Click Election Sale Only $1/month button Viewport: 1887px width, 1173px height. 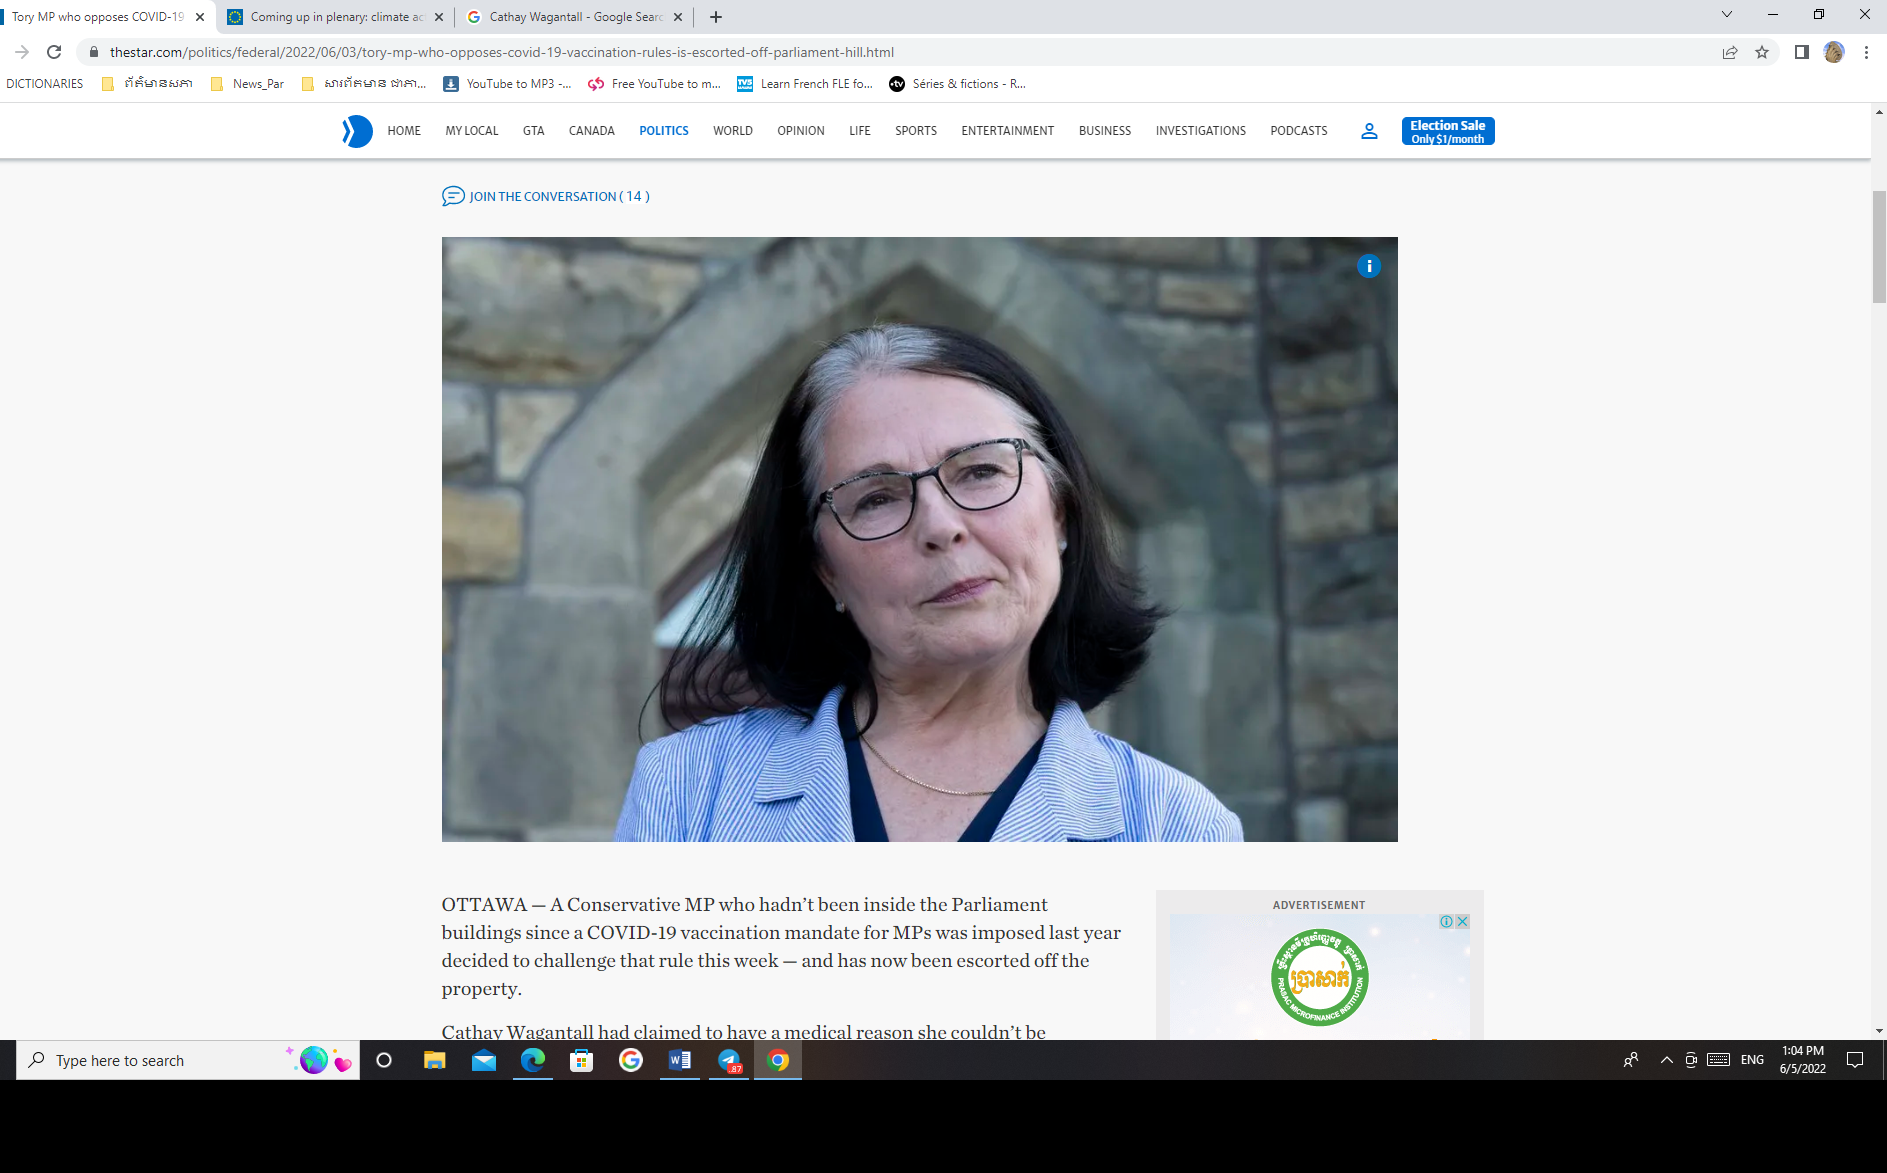[1448, 131]
